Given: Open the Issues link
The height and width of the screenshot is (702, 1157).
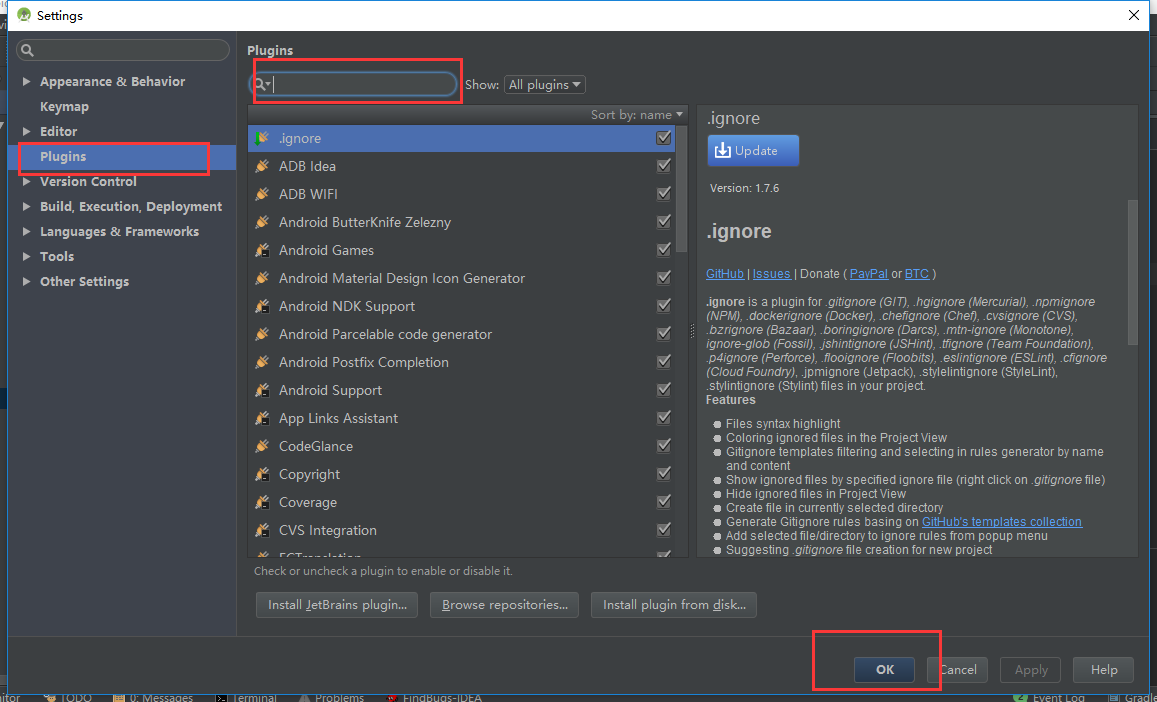Looking at the screenshot, I should point(771,274).
